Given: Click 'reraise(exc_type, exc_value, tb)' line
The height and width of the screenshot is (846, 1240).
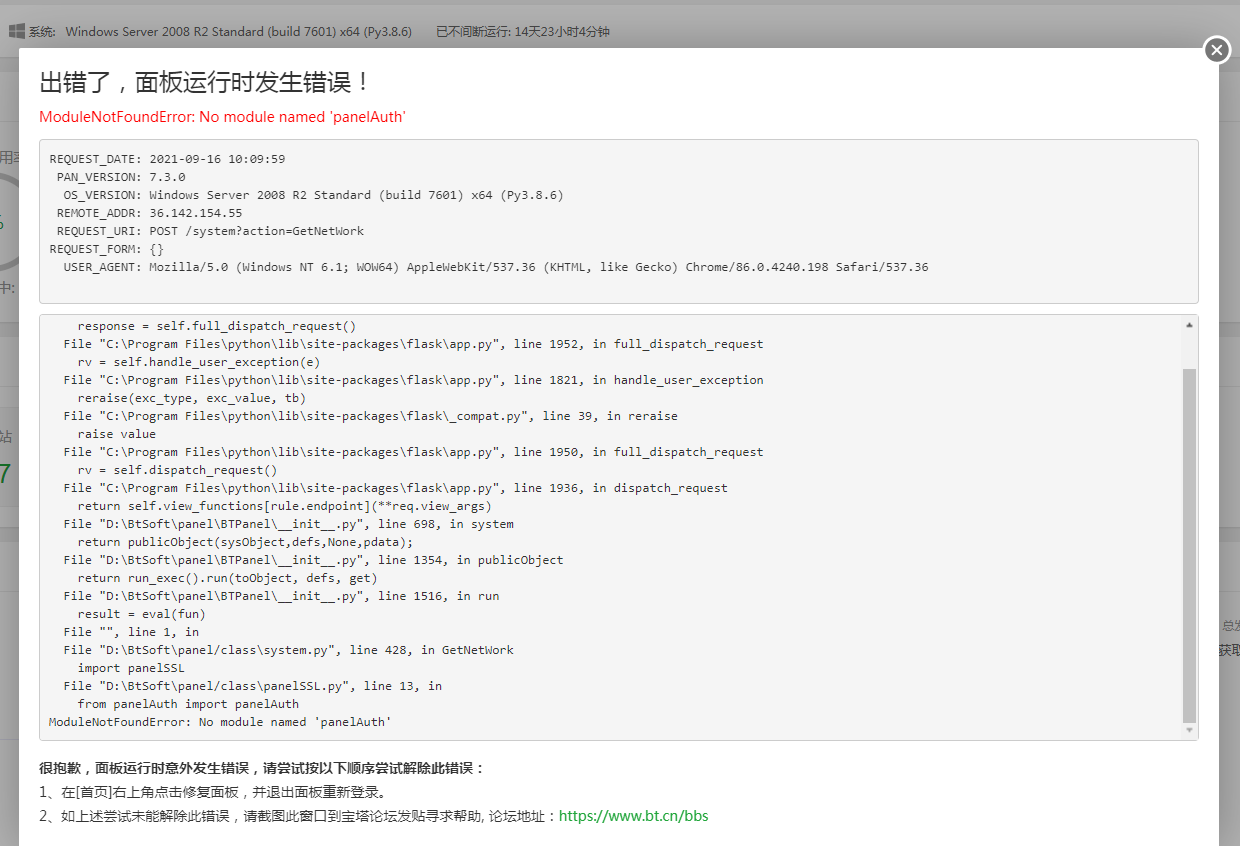Looking at the screenshot, I should pos(192,398).
